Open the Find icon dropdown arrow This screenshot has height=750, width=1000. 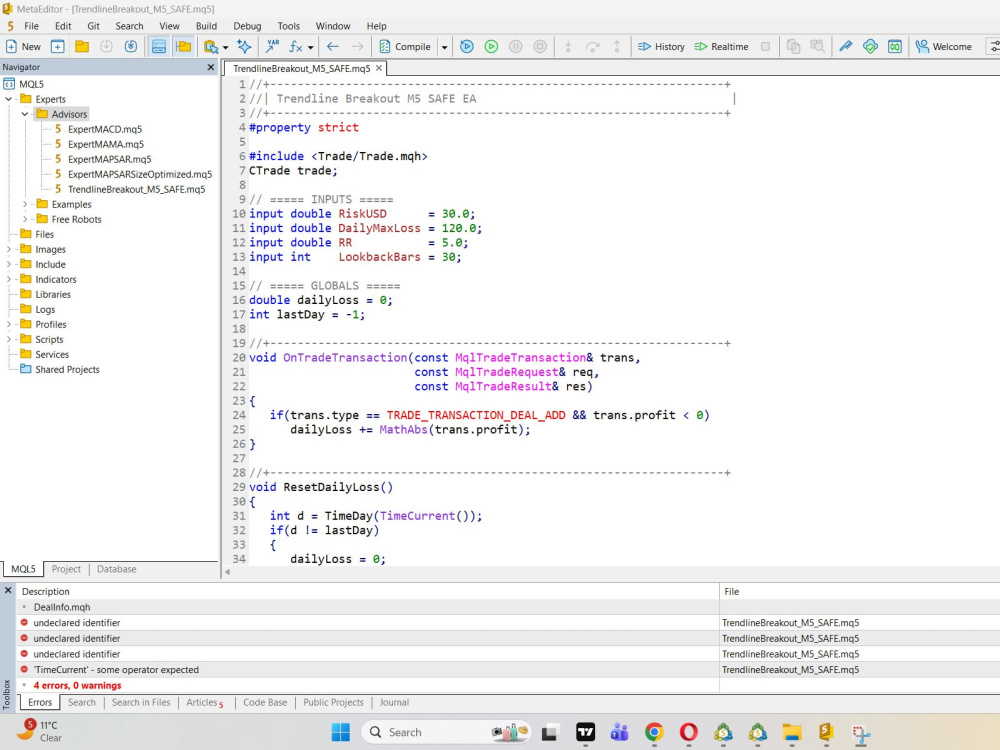[226, 47]
